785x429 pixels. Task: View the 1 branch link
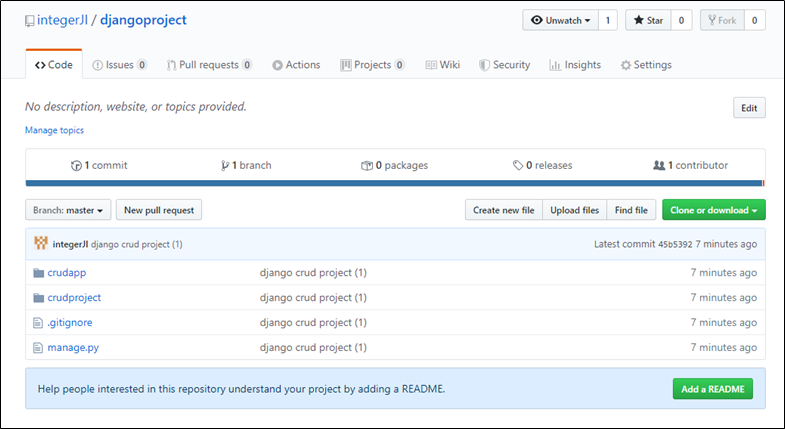[246, 165]
